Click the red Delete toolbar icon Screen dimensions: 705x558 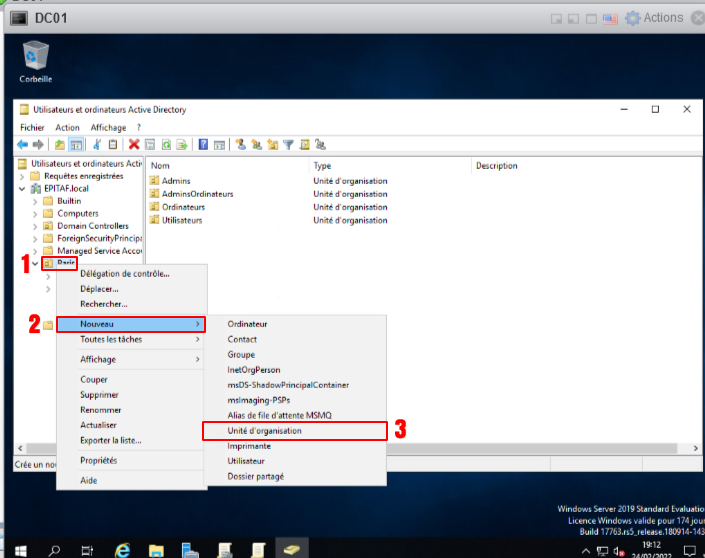pos(134,145)
